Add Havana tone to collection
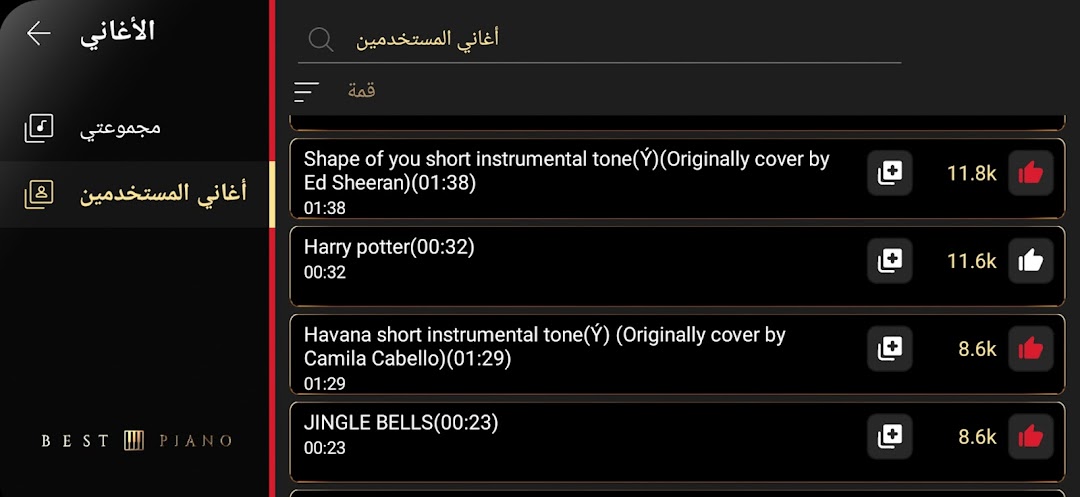 coord(889,349)
